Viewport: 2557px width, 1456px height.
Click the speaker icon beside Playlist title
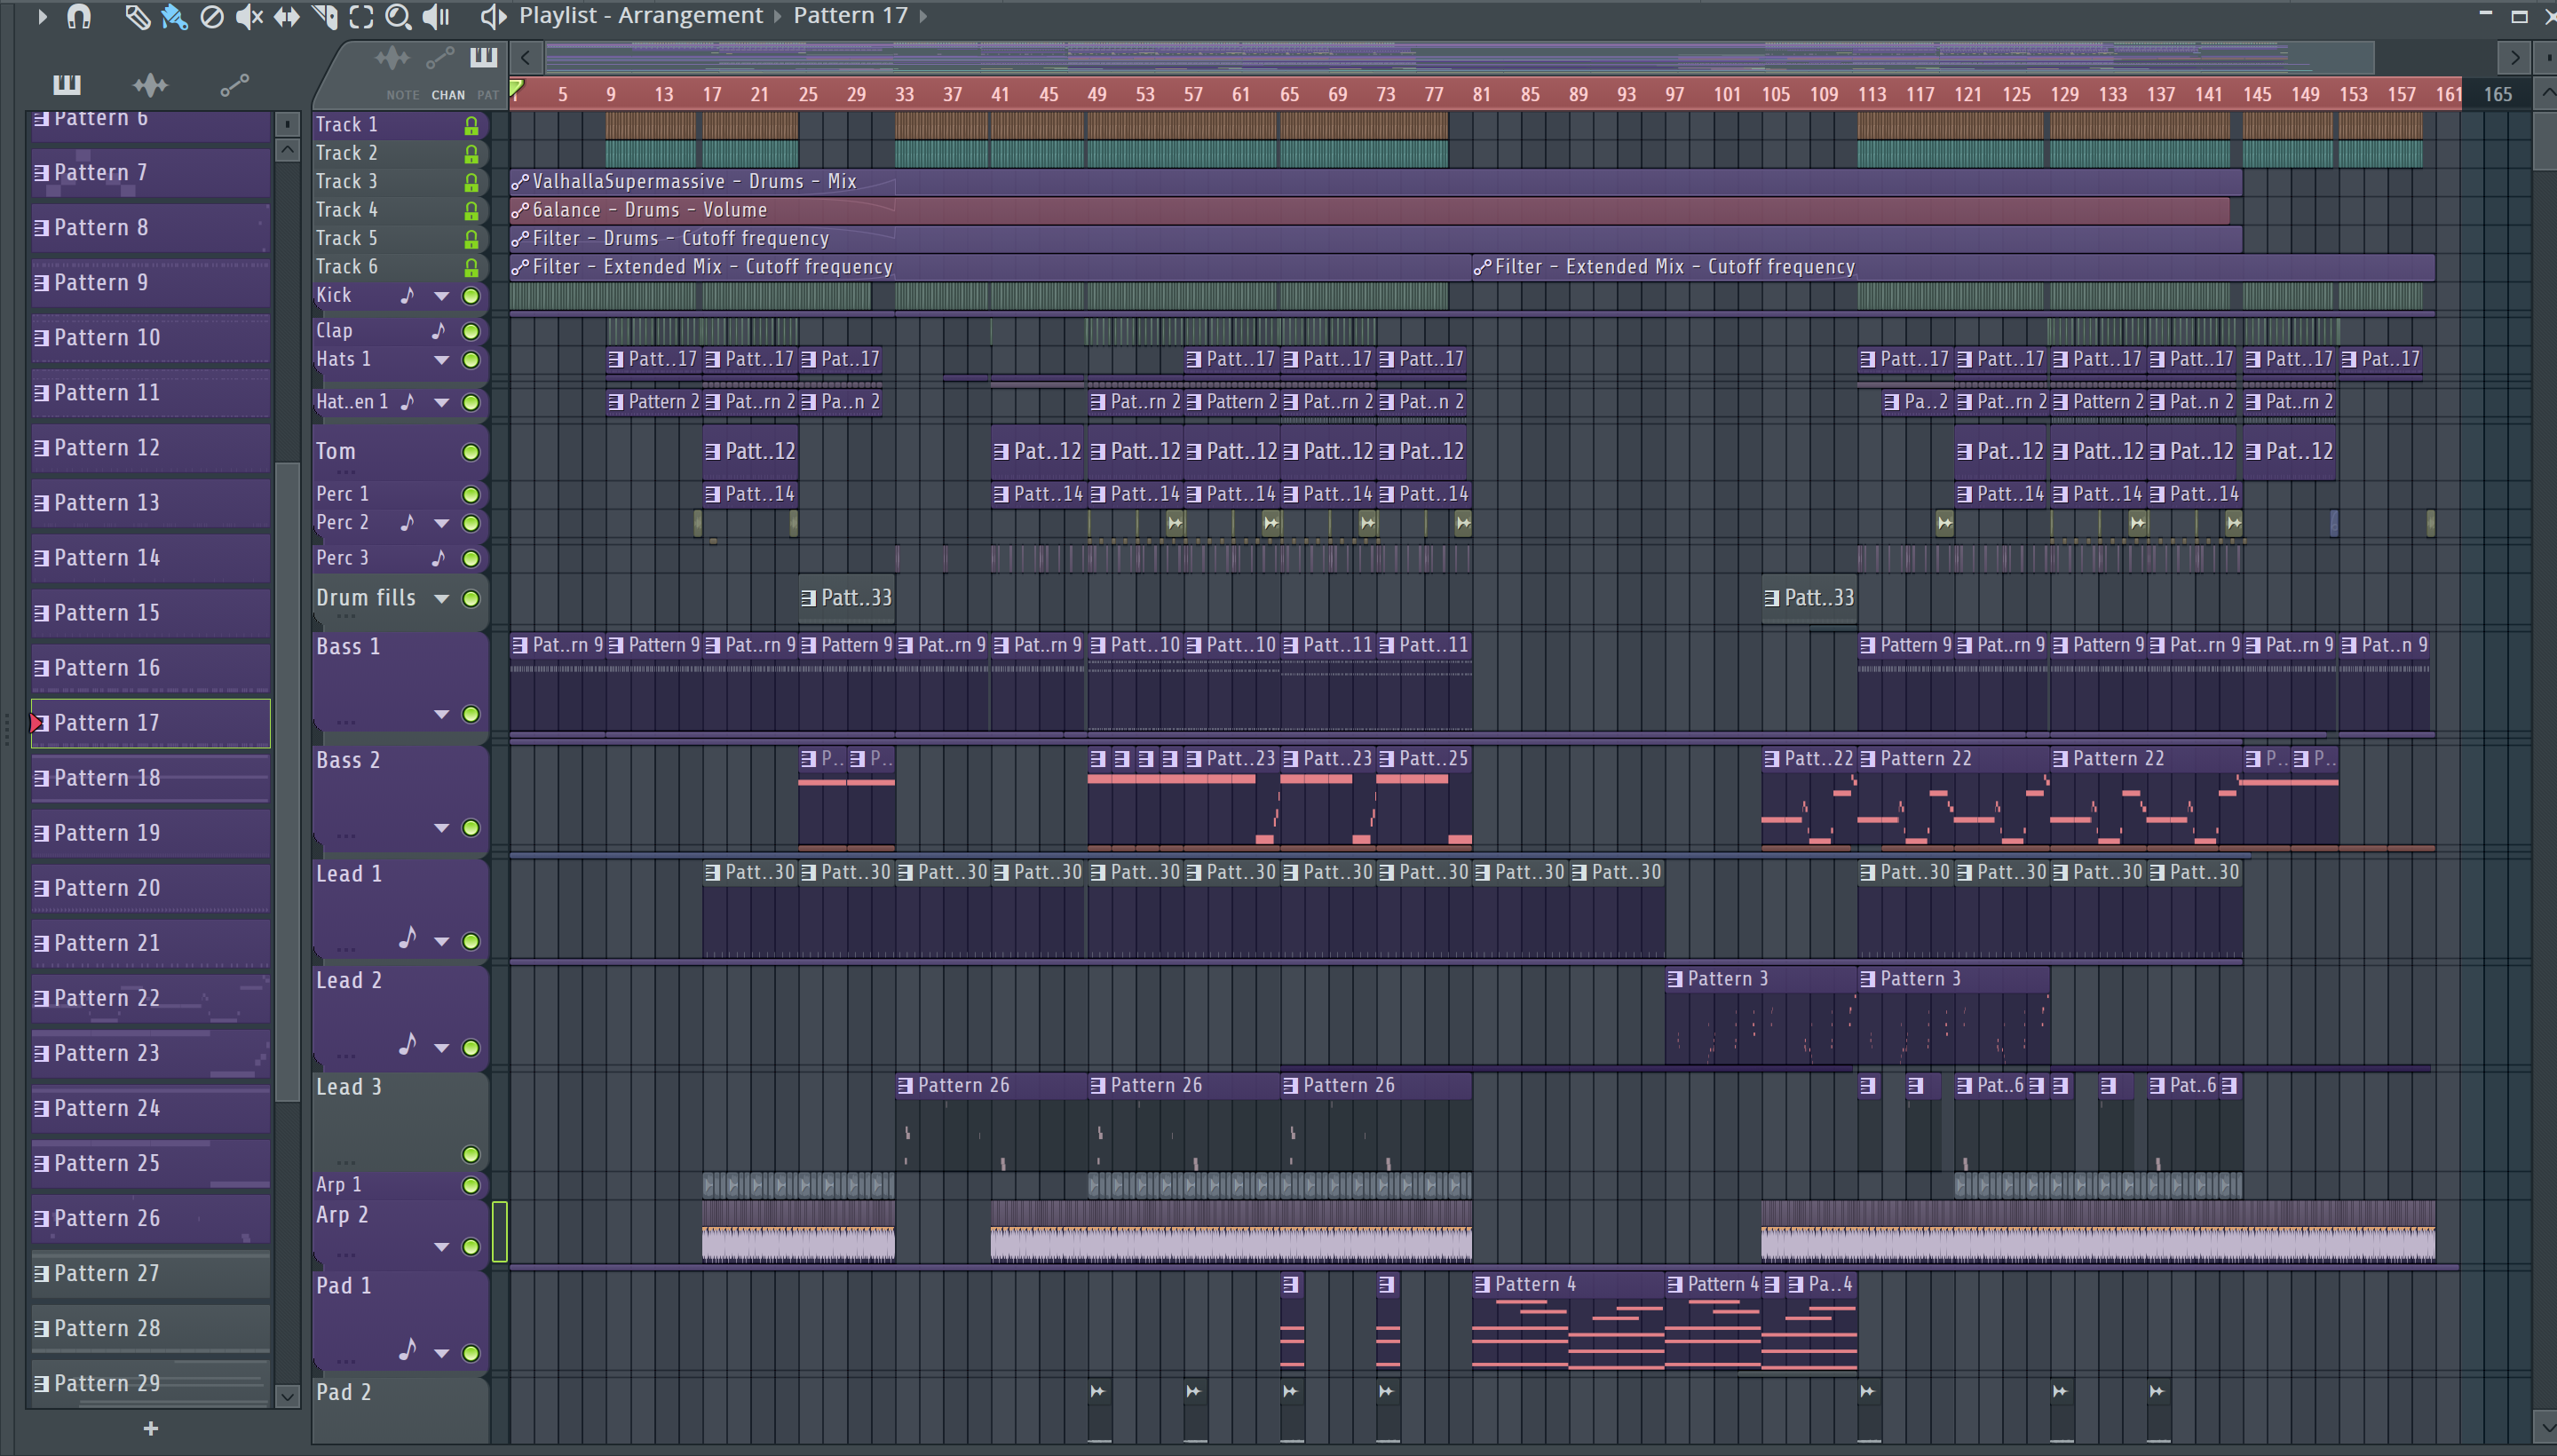492,16
